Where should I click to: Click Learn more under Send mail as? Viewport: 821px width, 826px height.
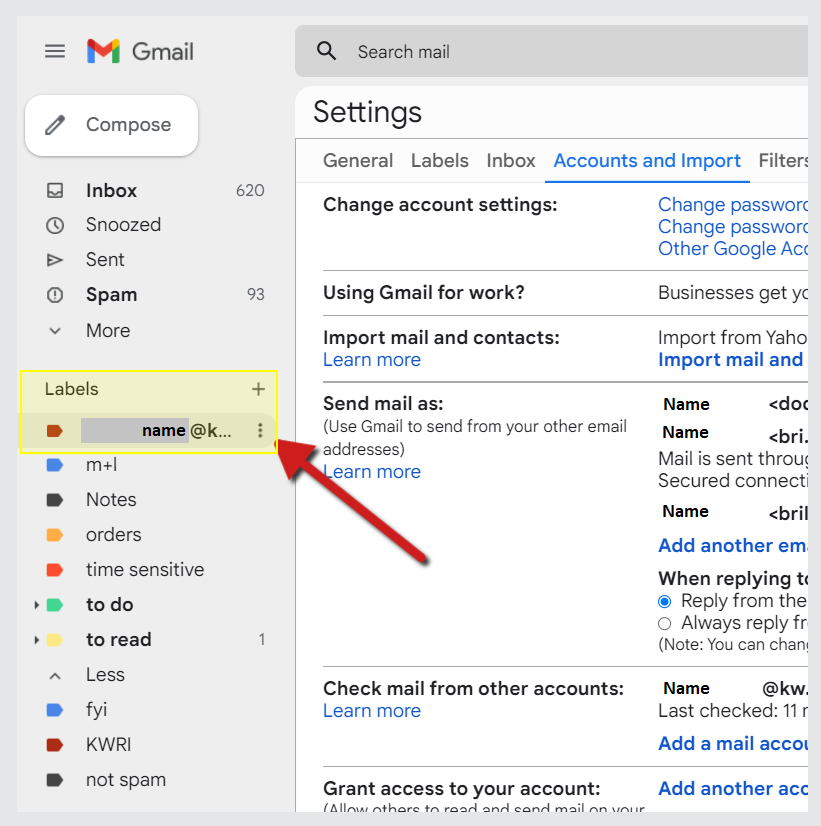coord(372,471)
